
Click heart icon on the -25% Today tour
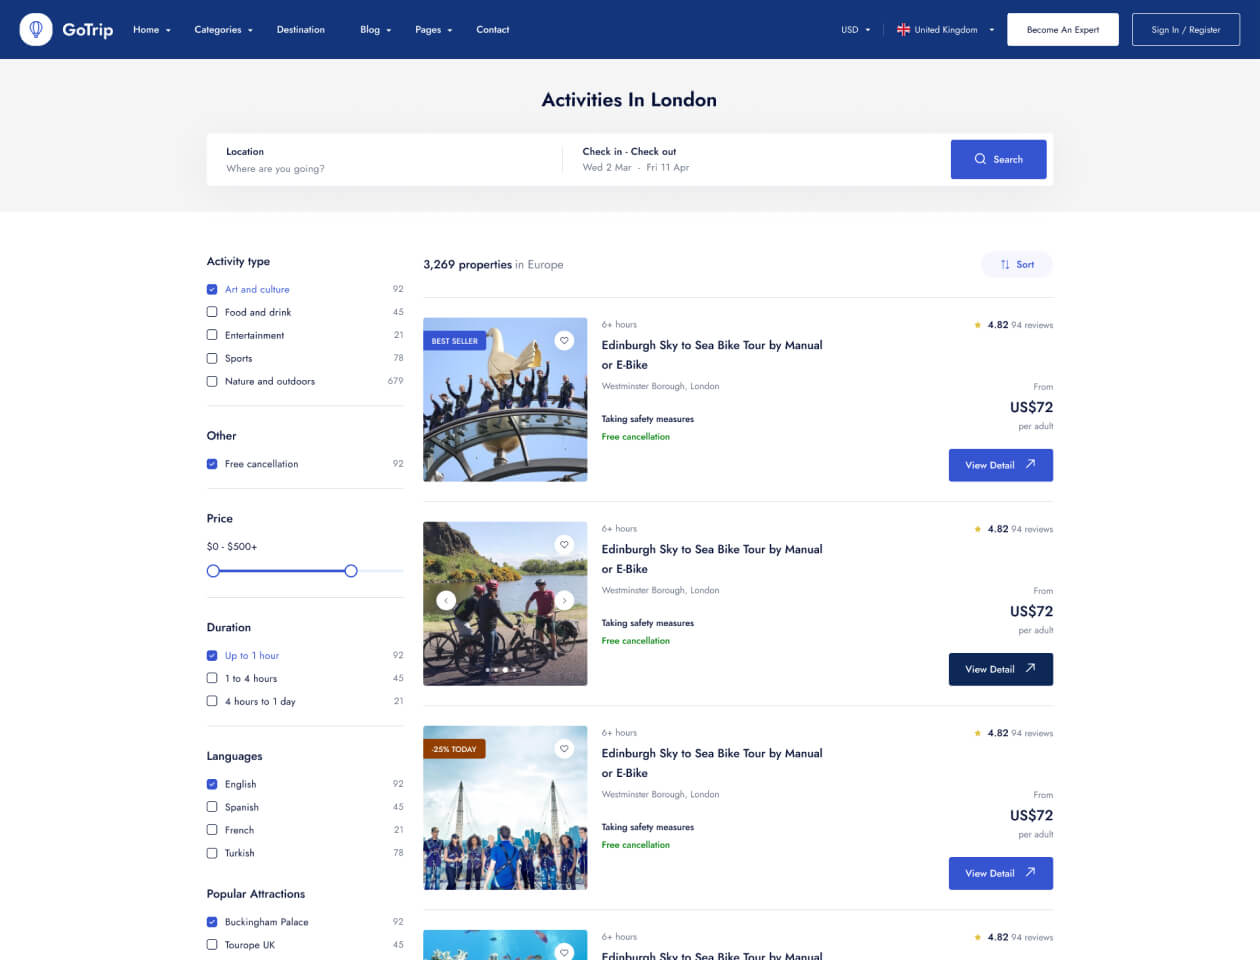(x=564, y=749)
